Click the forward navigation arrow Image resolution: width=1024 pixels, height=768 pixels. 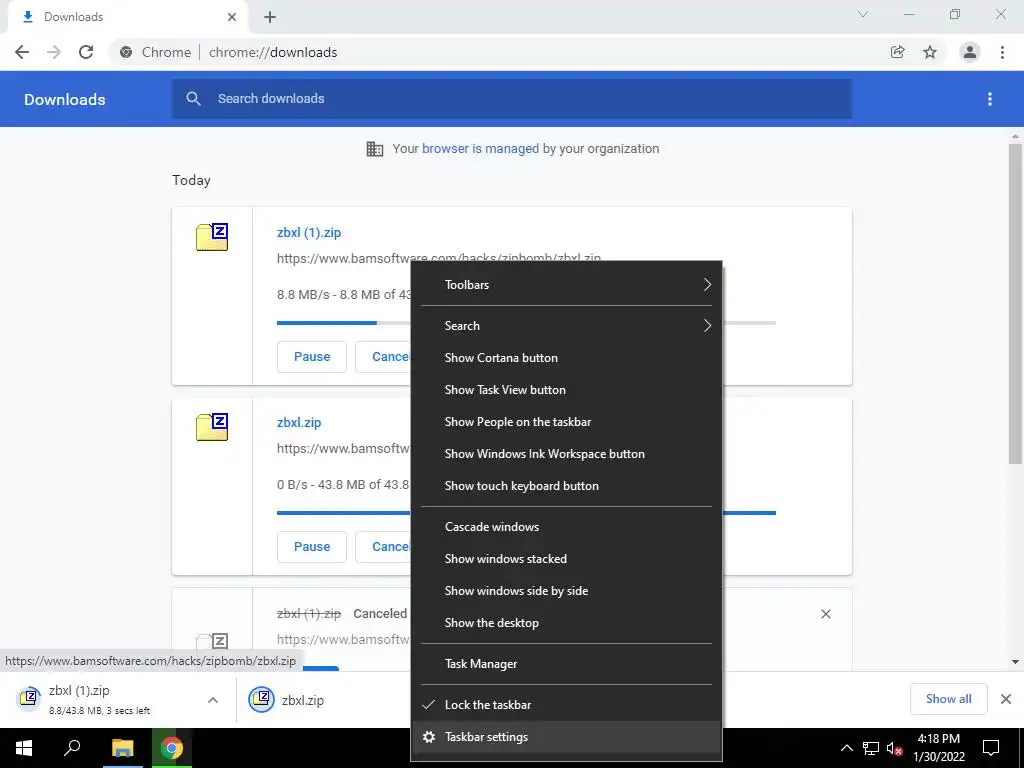point(54,52)
